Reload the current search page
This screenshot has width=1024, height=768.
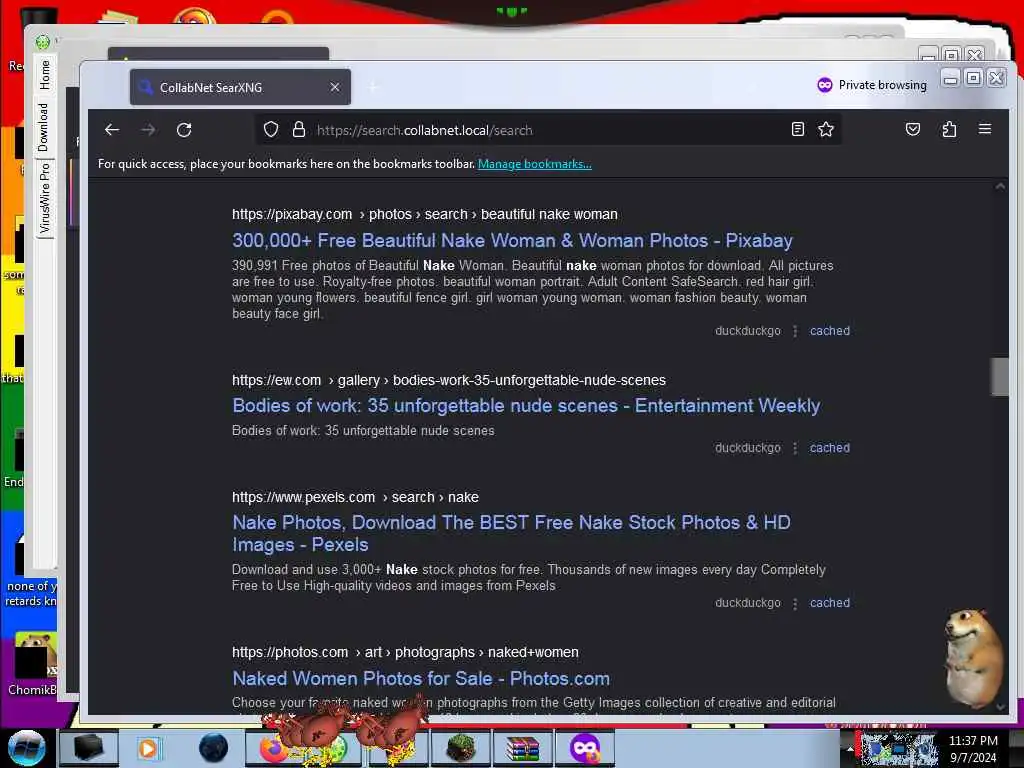[184, 130]
